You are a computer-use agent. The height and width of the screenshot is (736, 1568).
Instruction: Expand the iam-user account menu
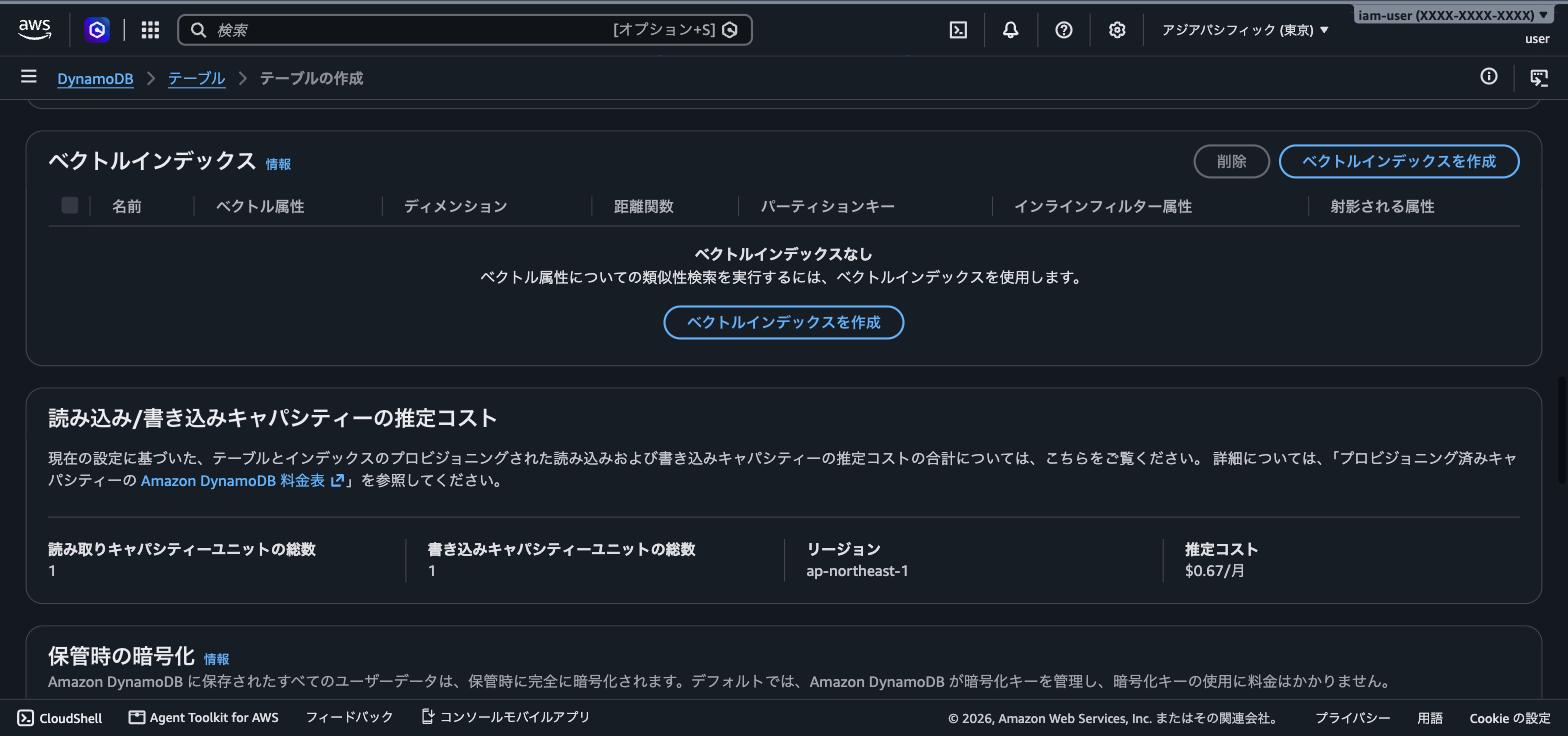click(1453, 15)
